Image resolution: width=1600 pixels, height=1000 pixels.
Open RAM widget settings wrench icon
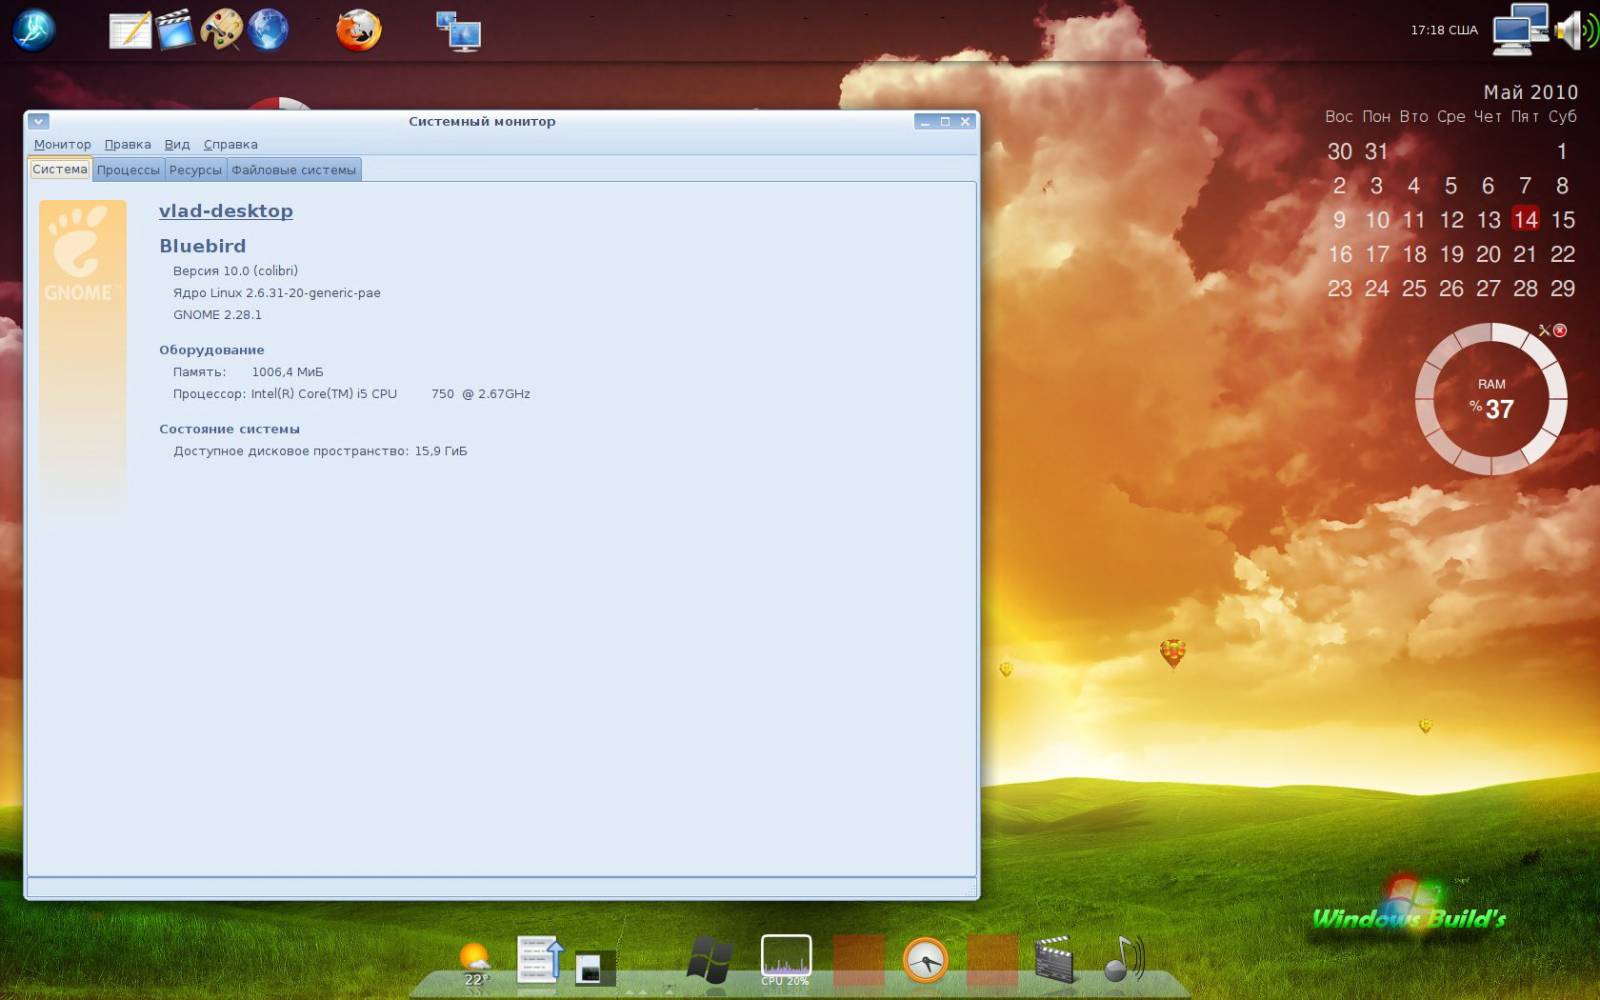coord(1544,330)
